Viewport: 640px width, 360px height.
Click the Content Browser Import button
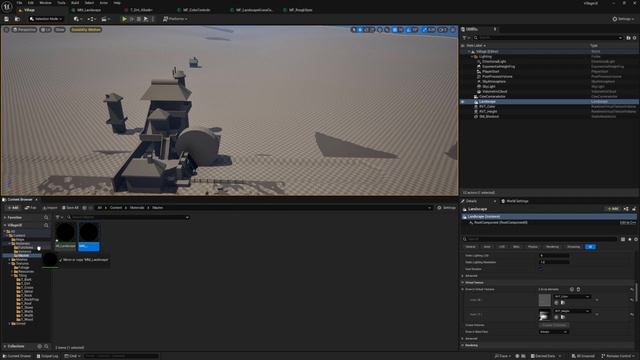[50, 208]
